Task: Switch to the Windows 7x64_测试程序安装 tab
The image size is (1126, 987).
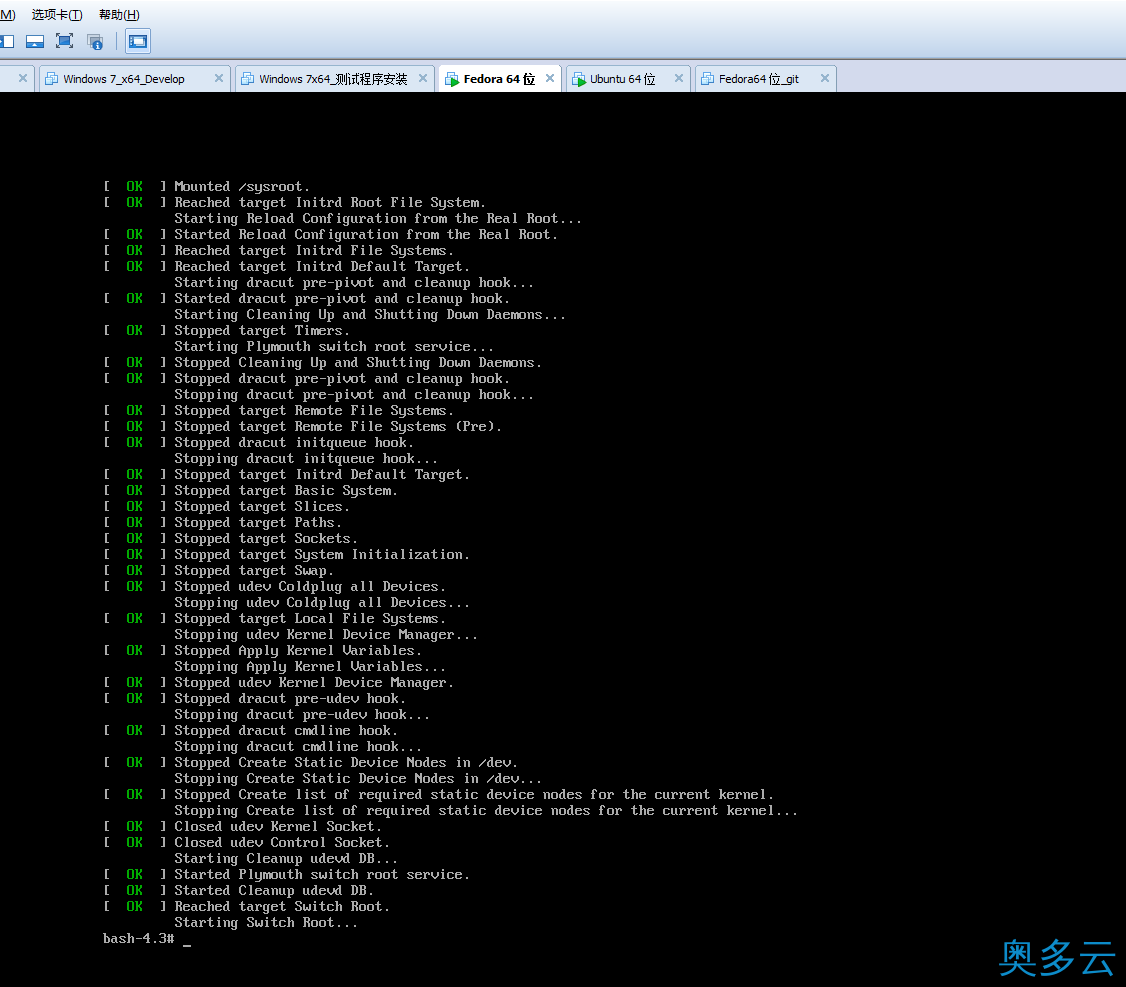Action: click(333, 79)
